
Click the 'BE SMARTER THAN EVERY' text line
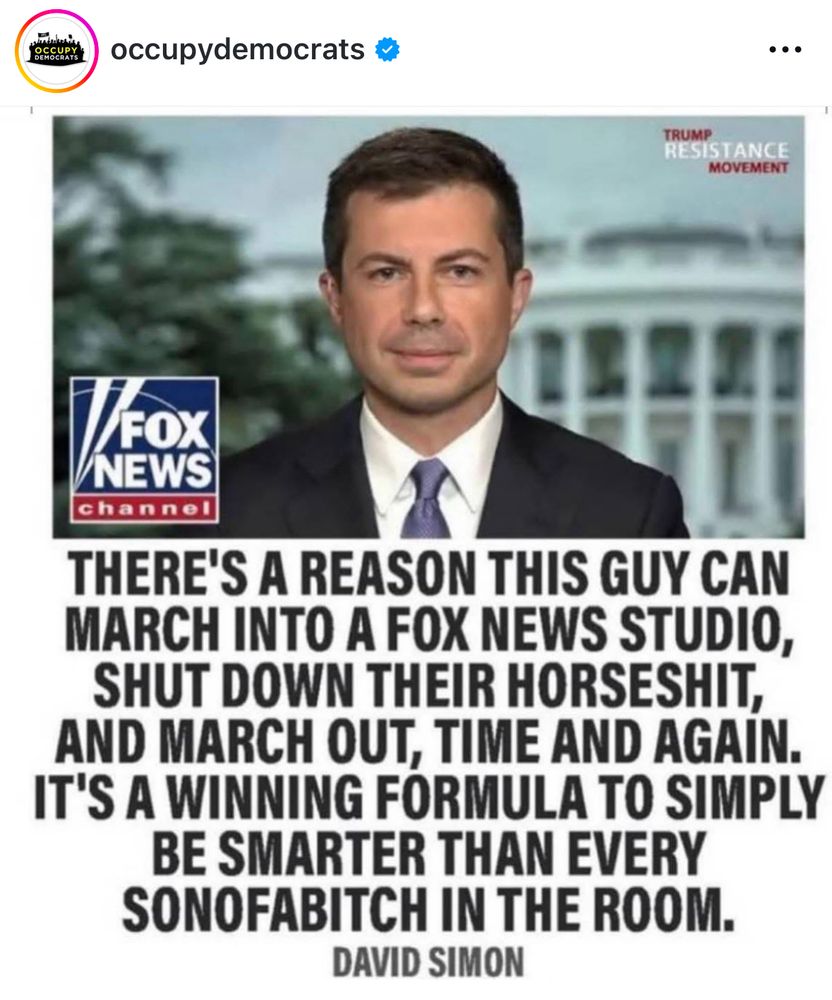428,851
